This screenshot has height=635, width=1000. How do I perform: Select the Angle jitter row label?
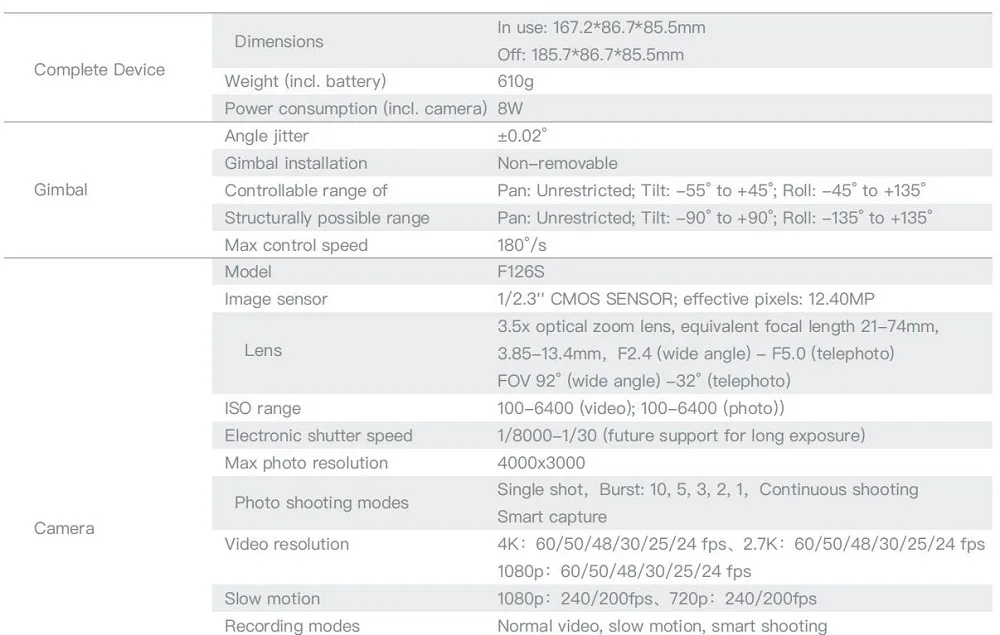coord(266,136)
